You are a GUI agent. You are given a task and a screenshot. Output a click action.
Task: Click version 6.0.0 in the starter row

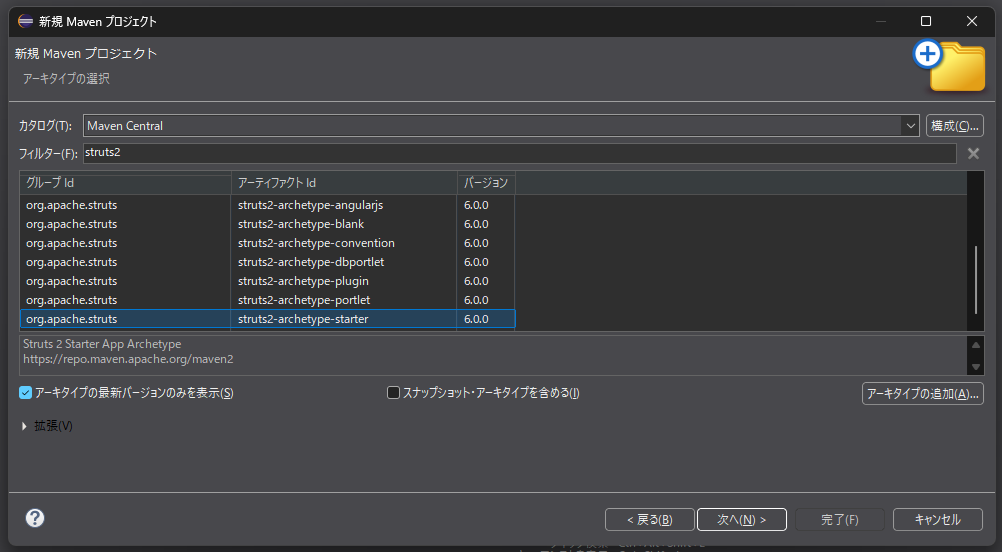[x=476, y=319]
